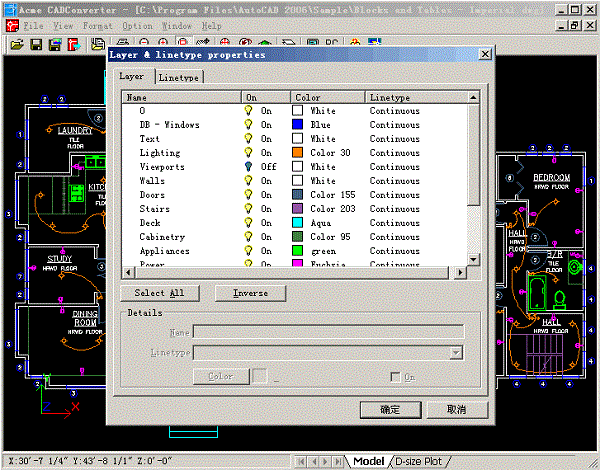Click the Open file toolbar icon
The height and width of the screenshot is (470, 600).
(17, 45)
